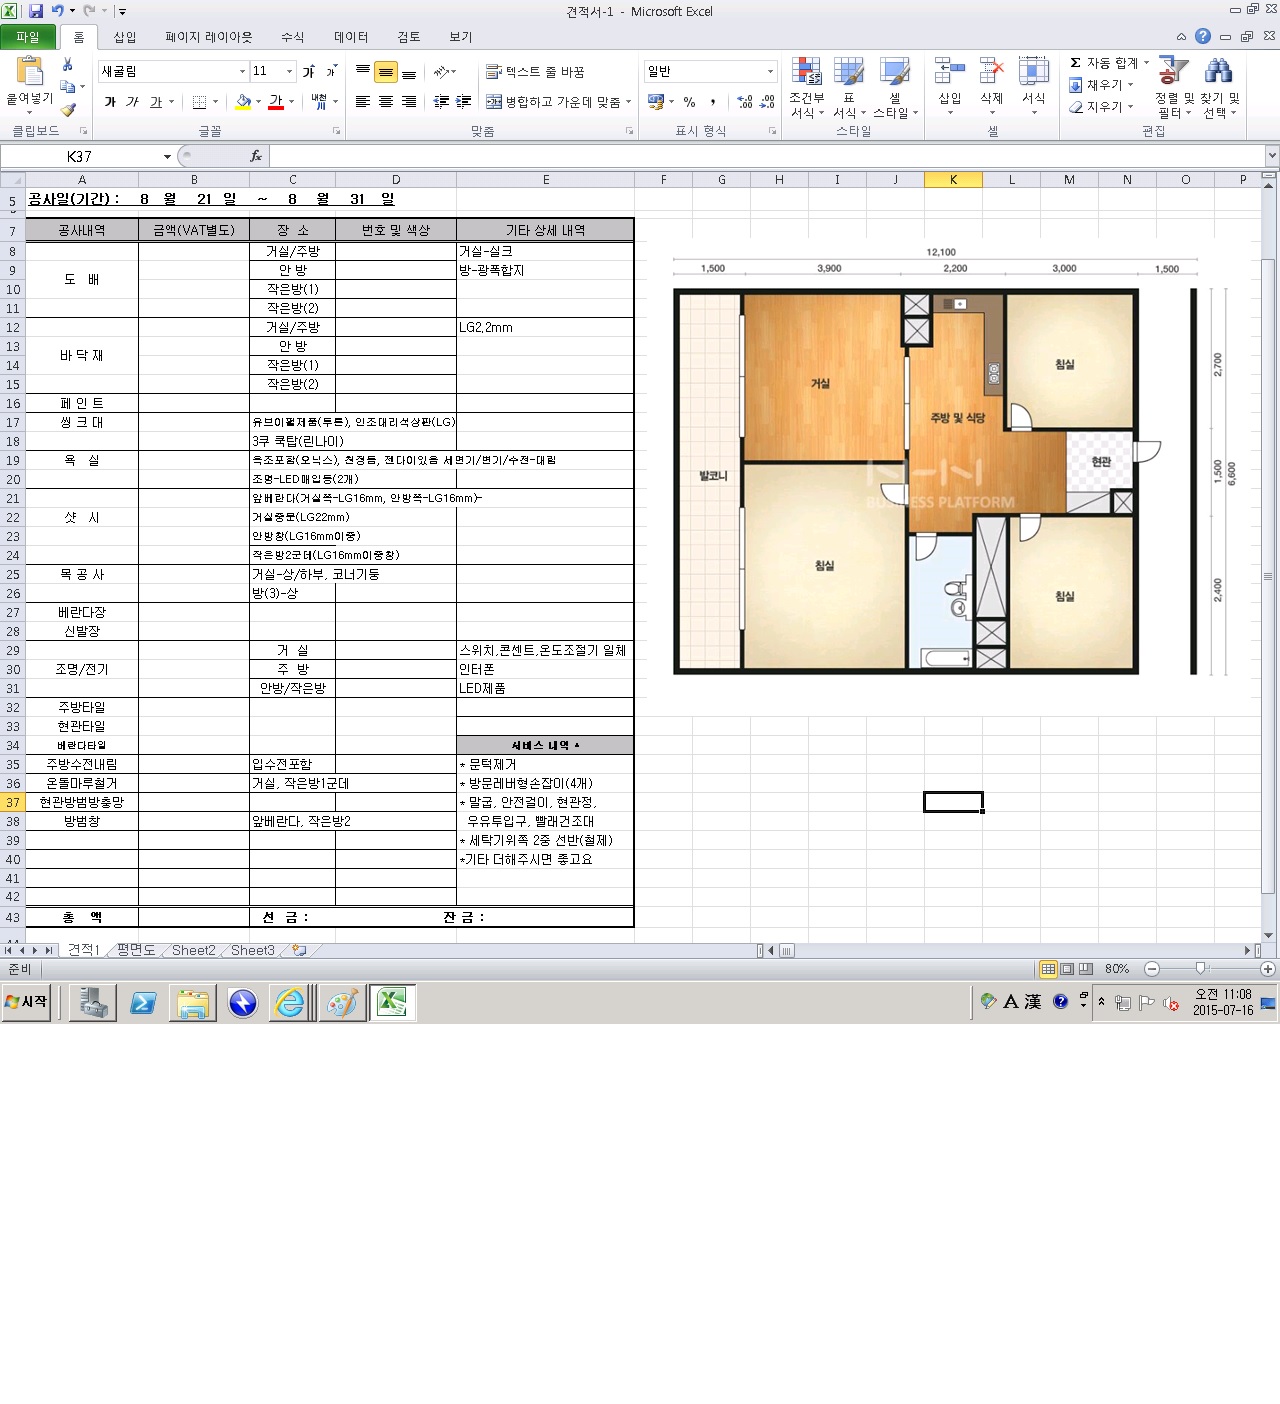Click the increase font size icon
Image resolution: width=1280 pixels, height=1404 pixels.
(309, 72)
